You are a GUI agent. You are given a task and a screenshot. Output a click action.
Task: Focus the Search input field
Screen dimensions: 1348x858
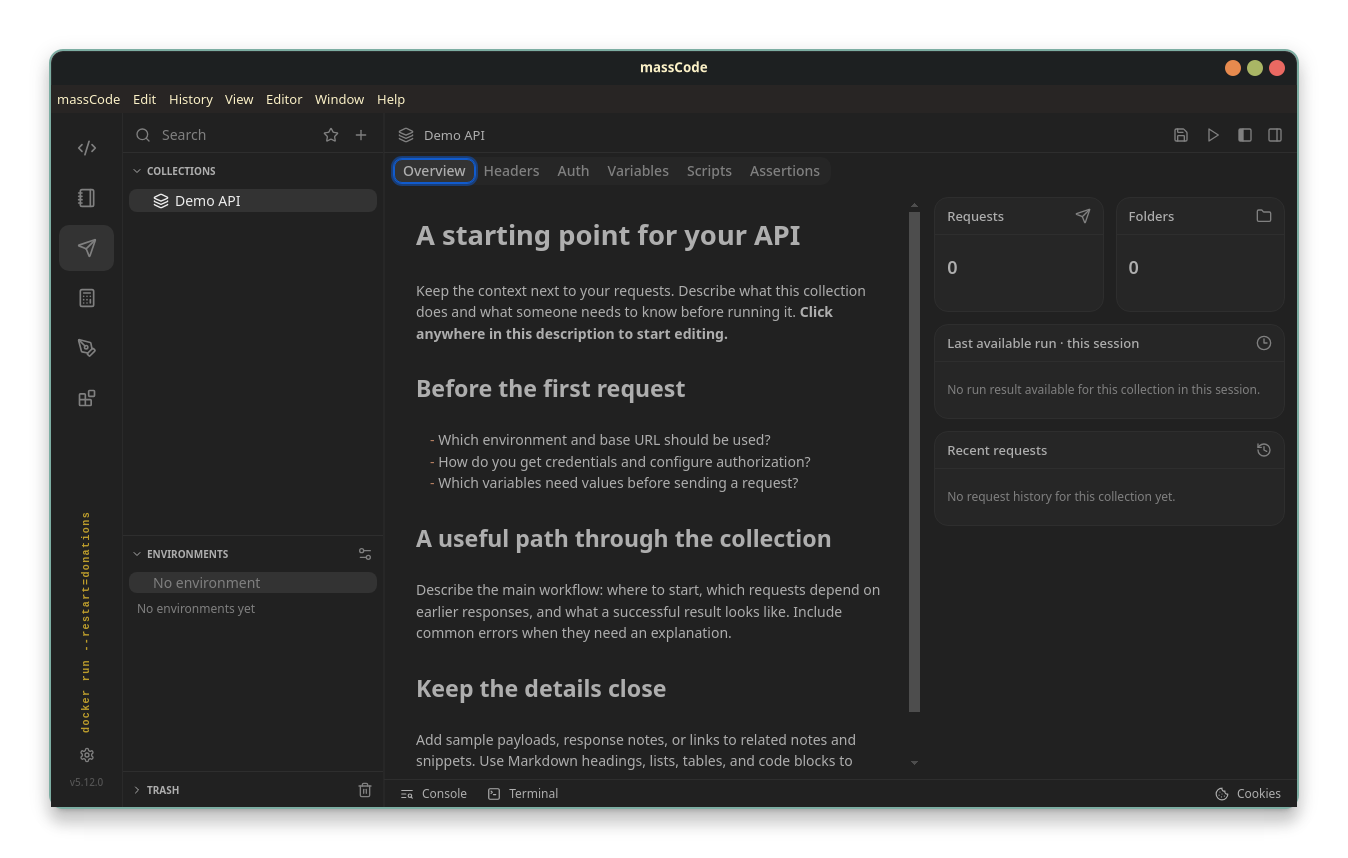coord(236,135)
